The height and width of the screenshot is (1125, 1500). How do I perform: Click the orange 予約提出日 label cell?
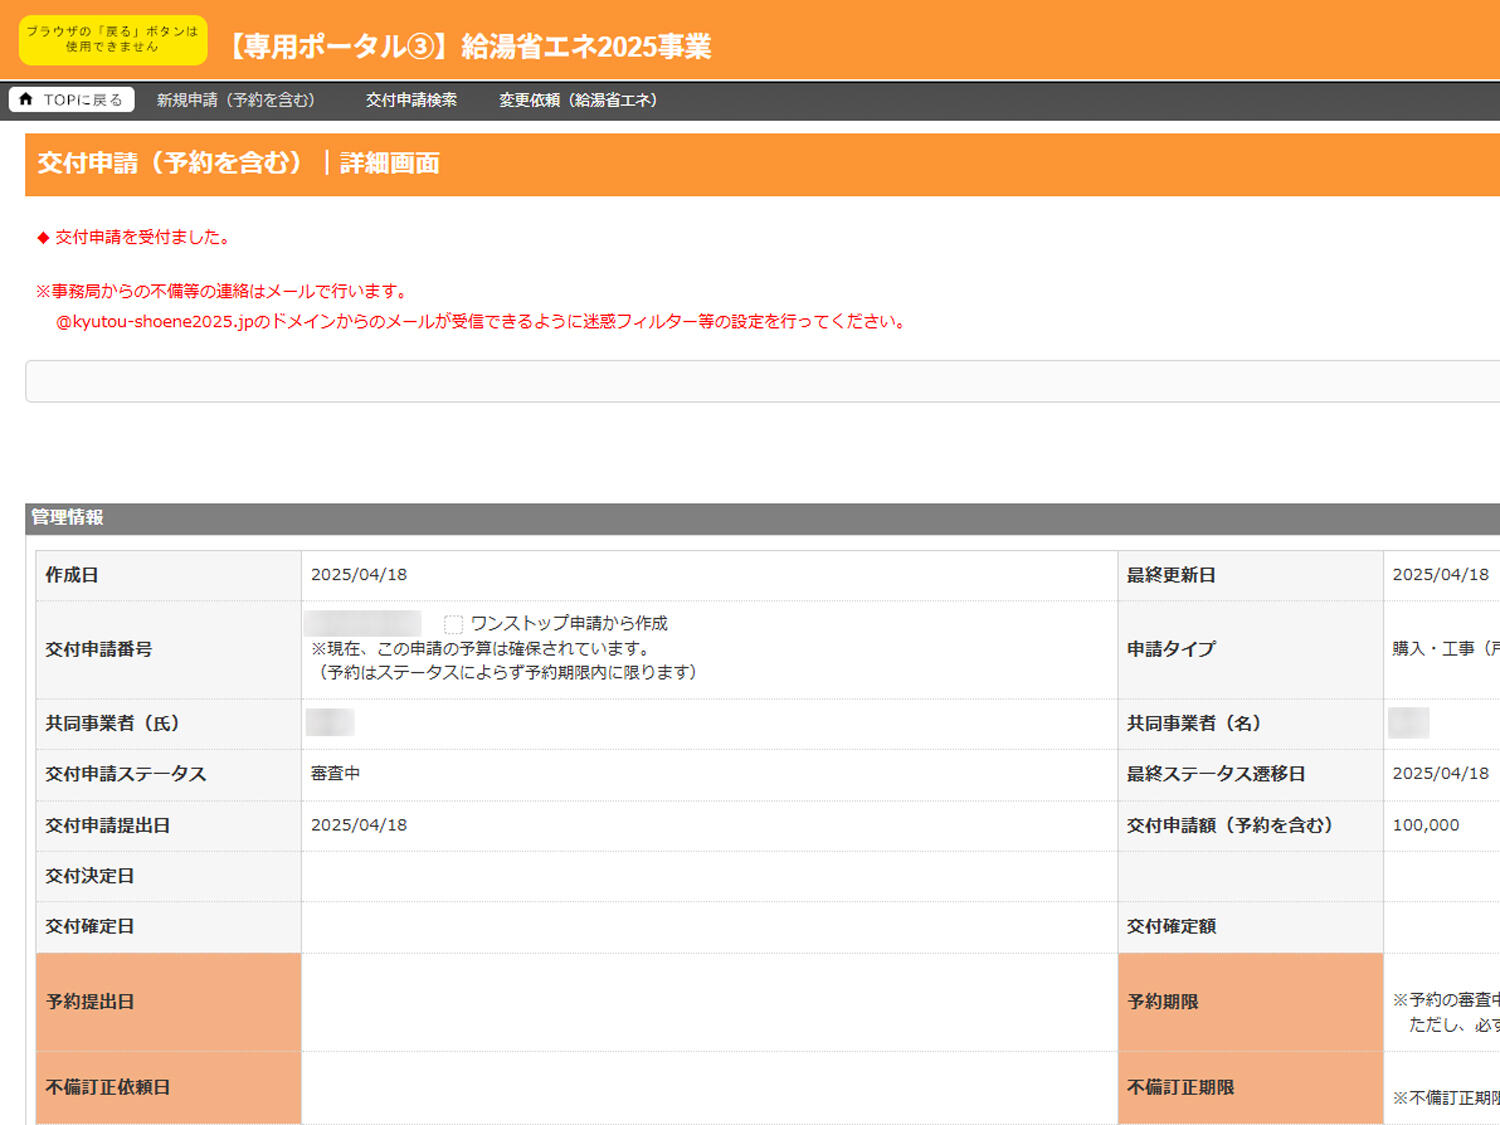point(168,1001)
